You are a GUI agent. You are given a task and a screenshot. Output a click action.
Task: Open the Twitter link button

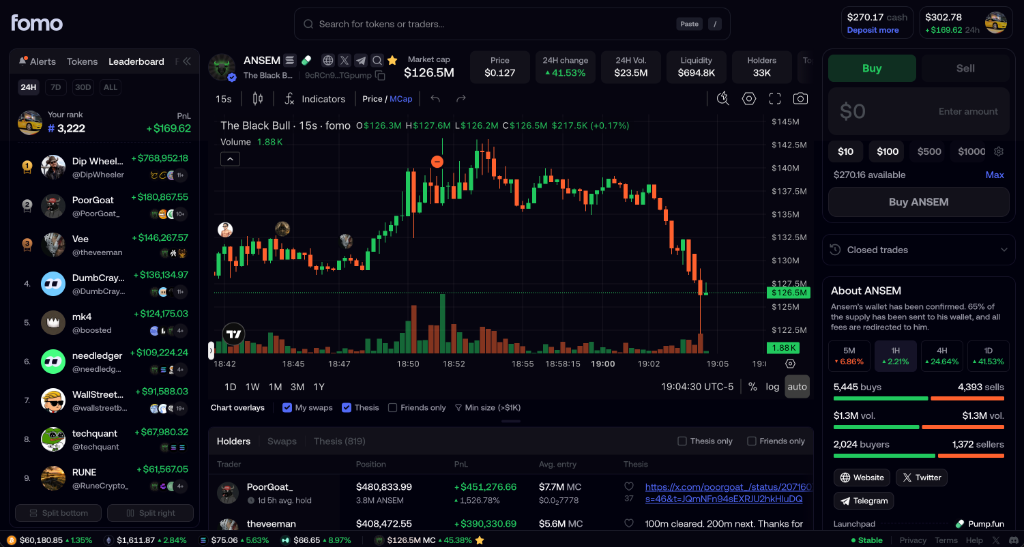pyautogui.click(x=921, y=477)
